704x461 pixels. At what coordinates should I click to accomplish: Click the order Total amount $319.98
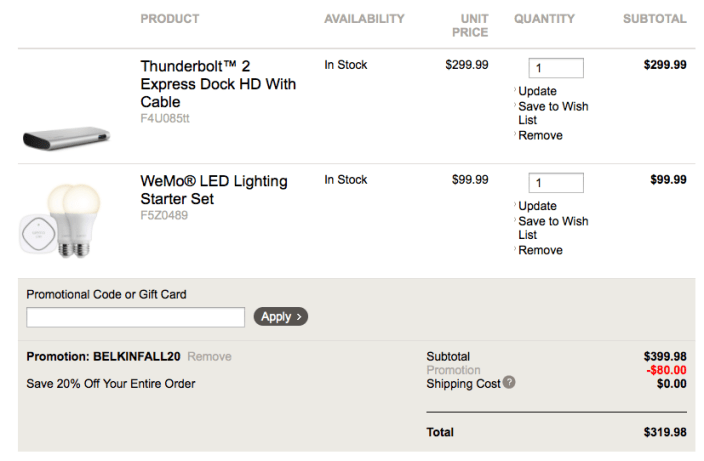click(665, 432)
